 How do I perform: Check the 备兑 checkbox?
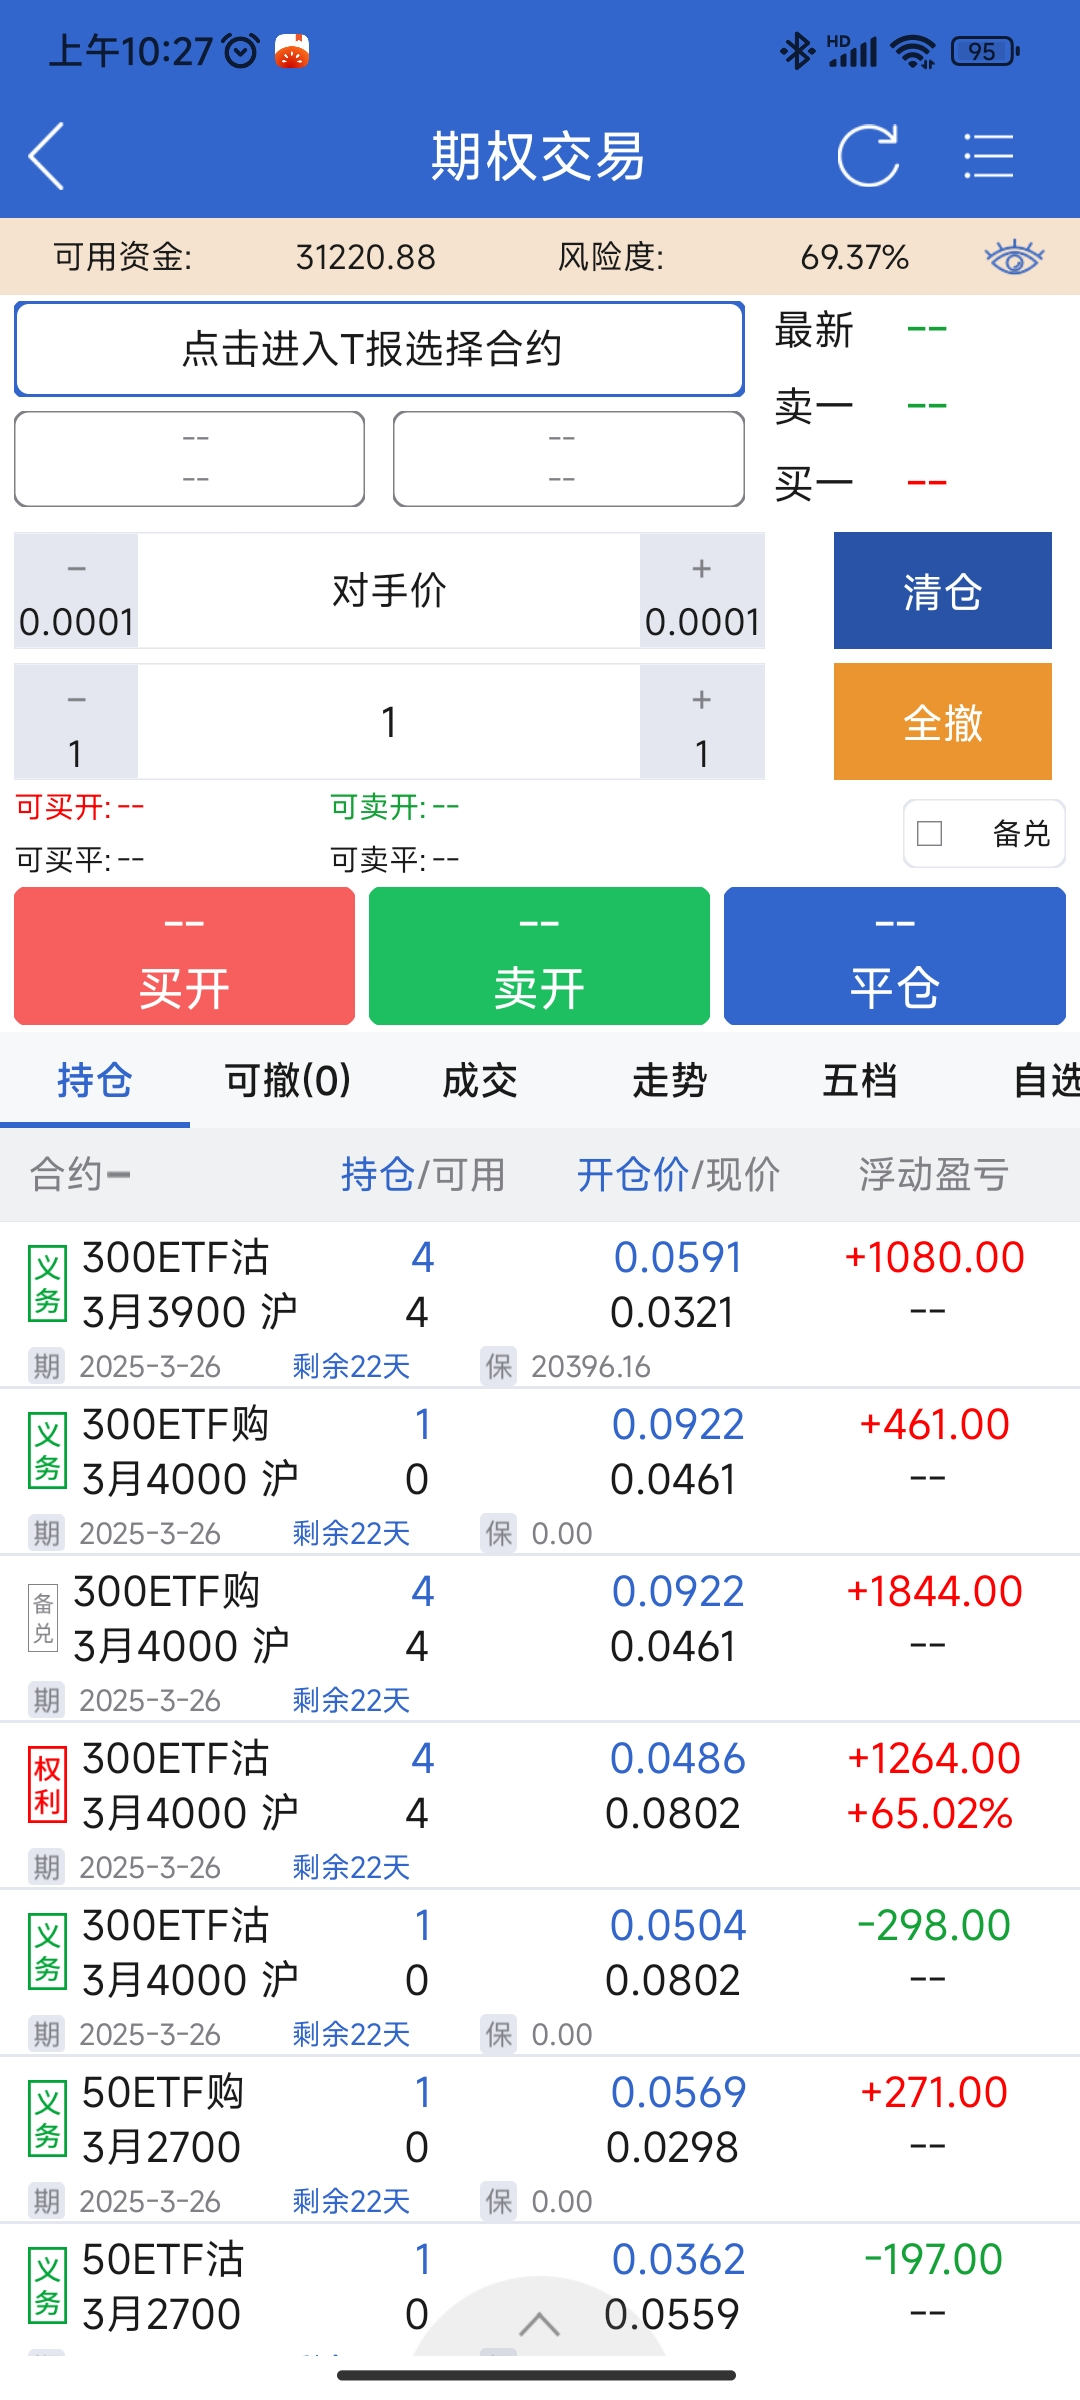930,833
